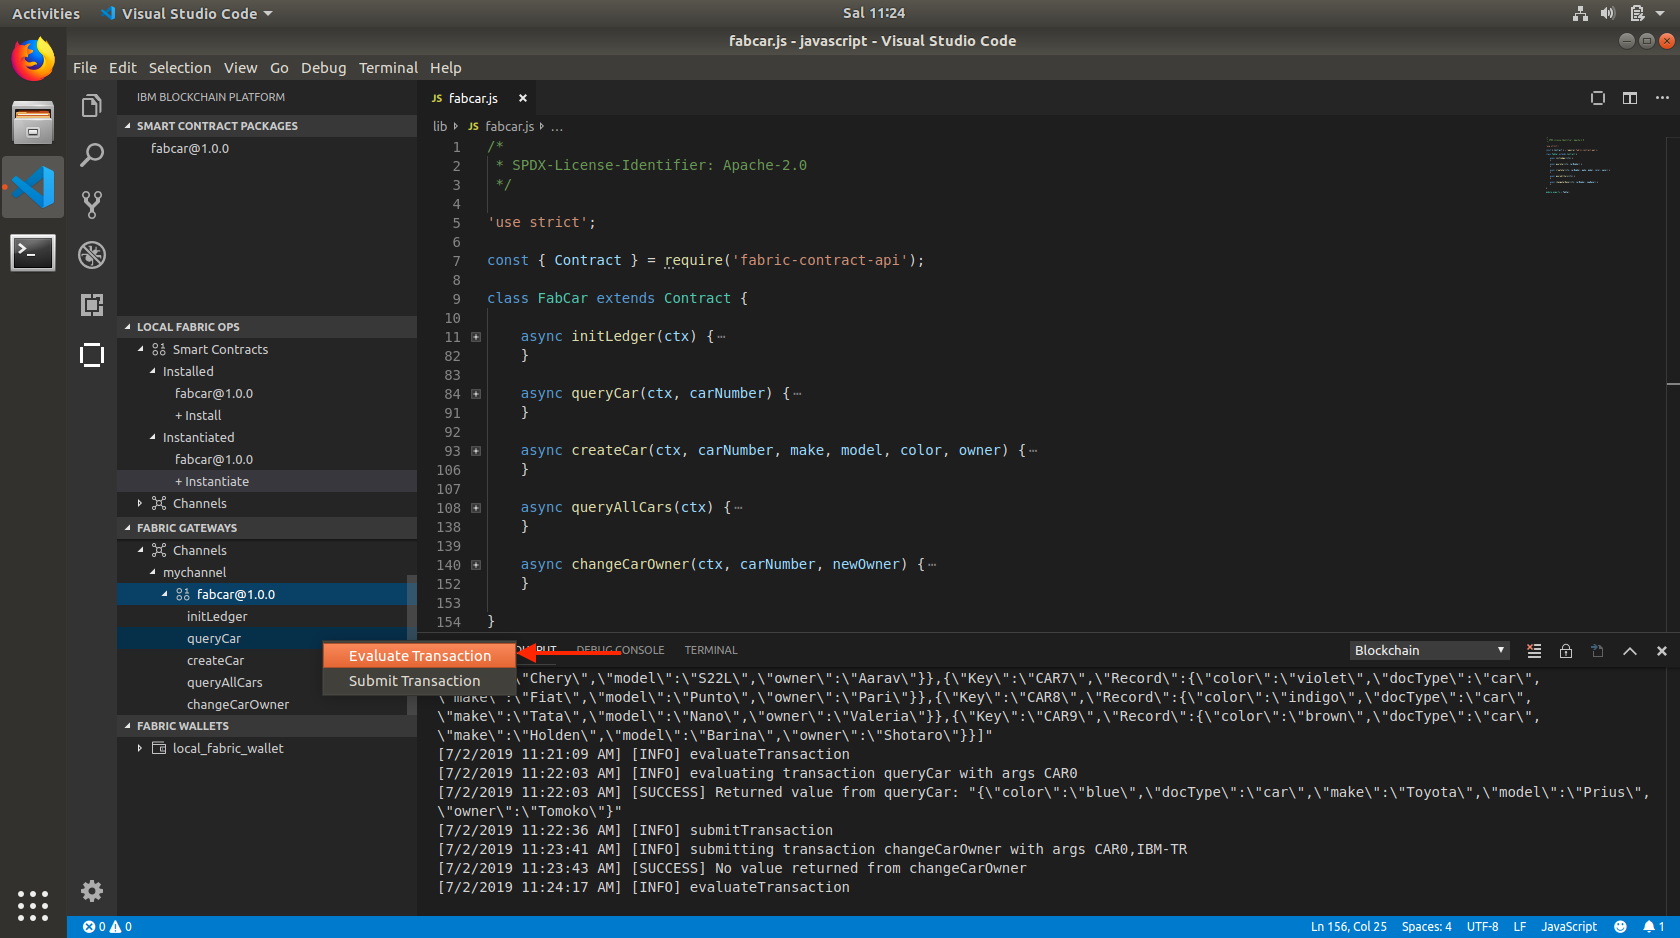
Task: Unfold the initLedger function
Action: tap(476, 337)
